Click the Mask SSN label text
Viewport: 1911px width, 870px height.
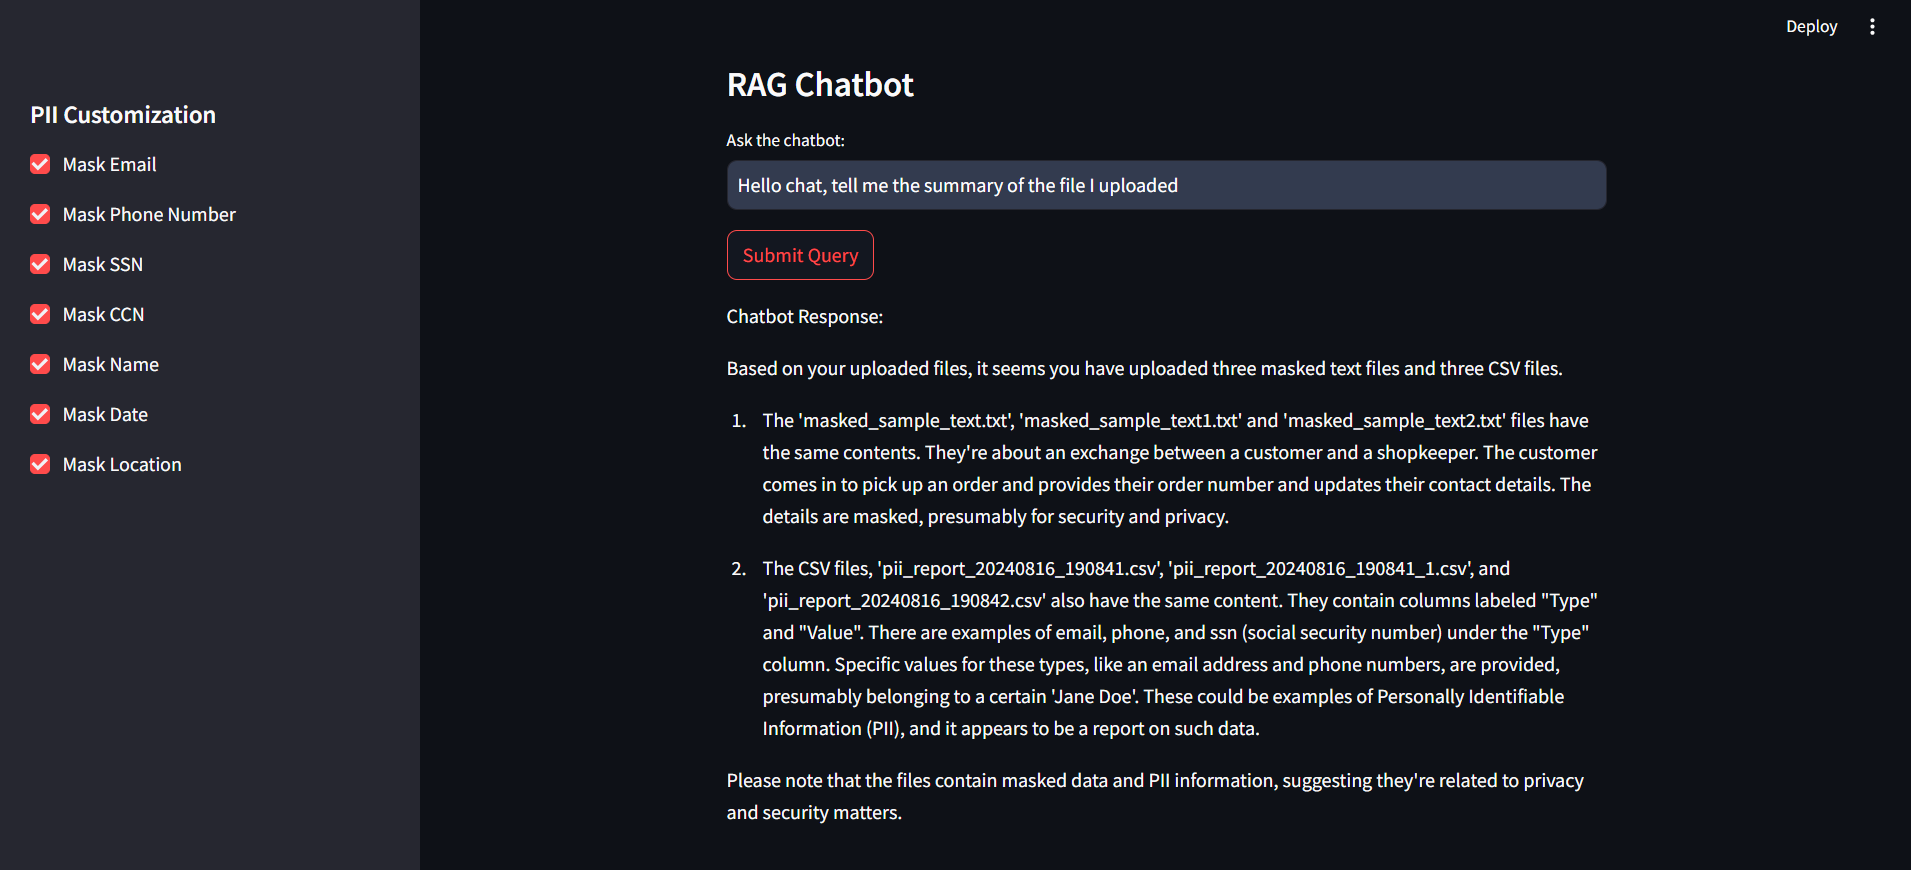(103, 264)
